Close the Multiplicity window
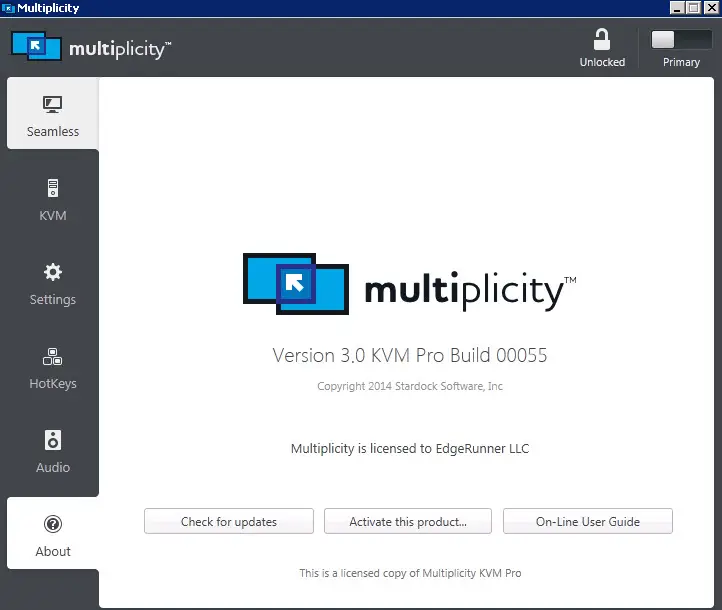The width and height of the screenshot is (722, 610). (x=711, y=8)
